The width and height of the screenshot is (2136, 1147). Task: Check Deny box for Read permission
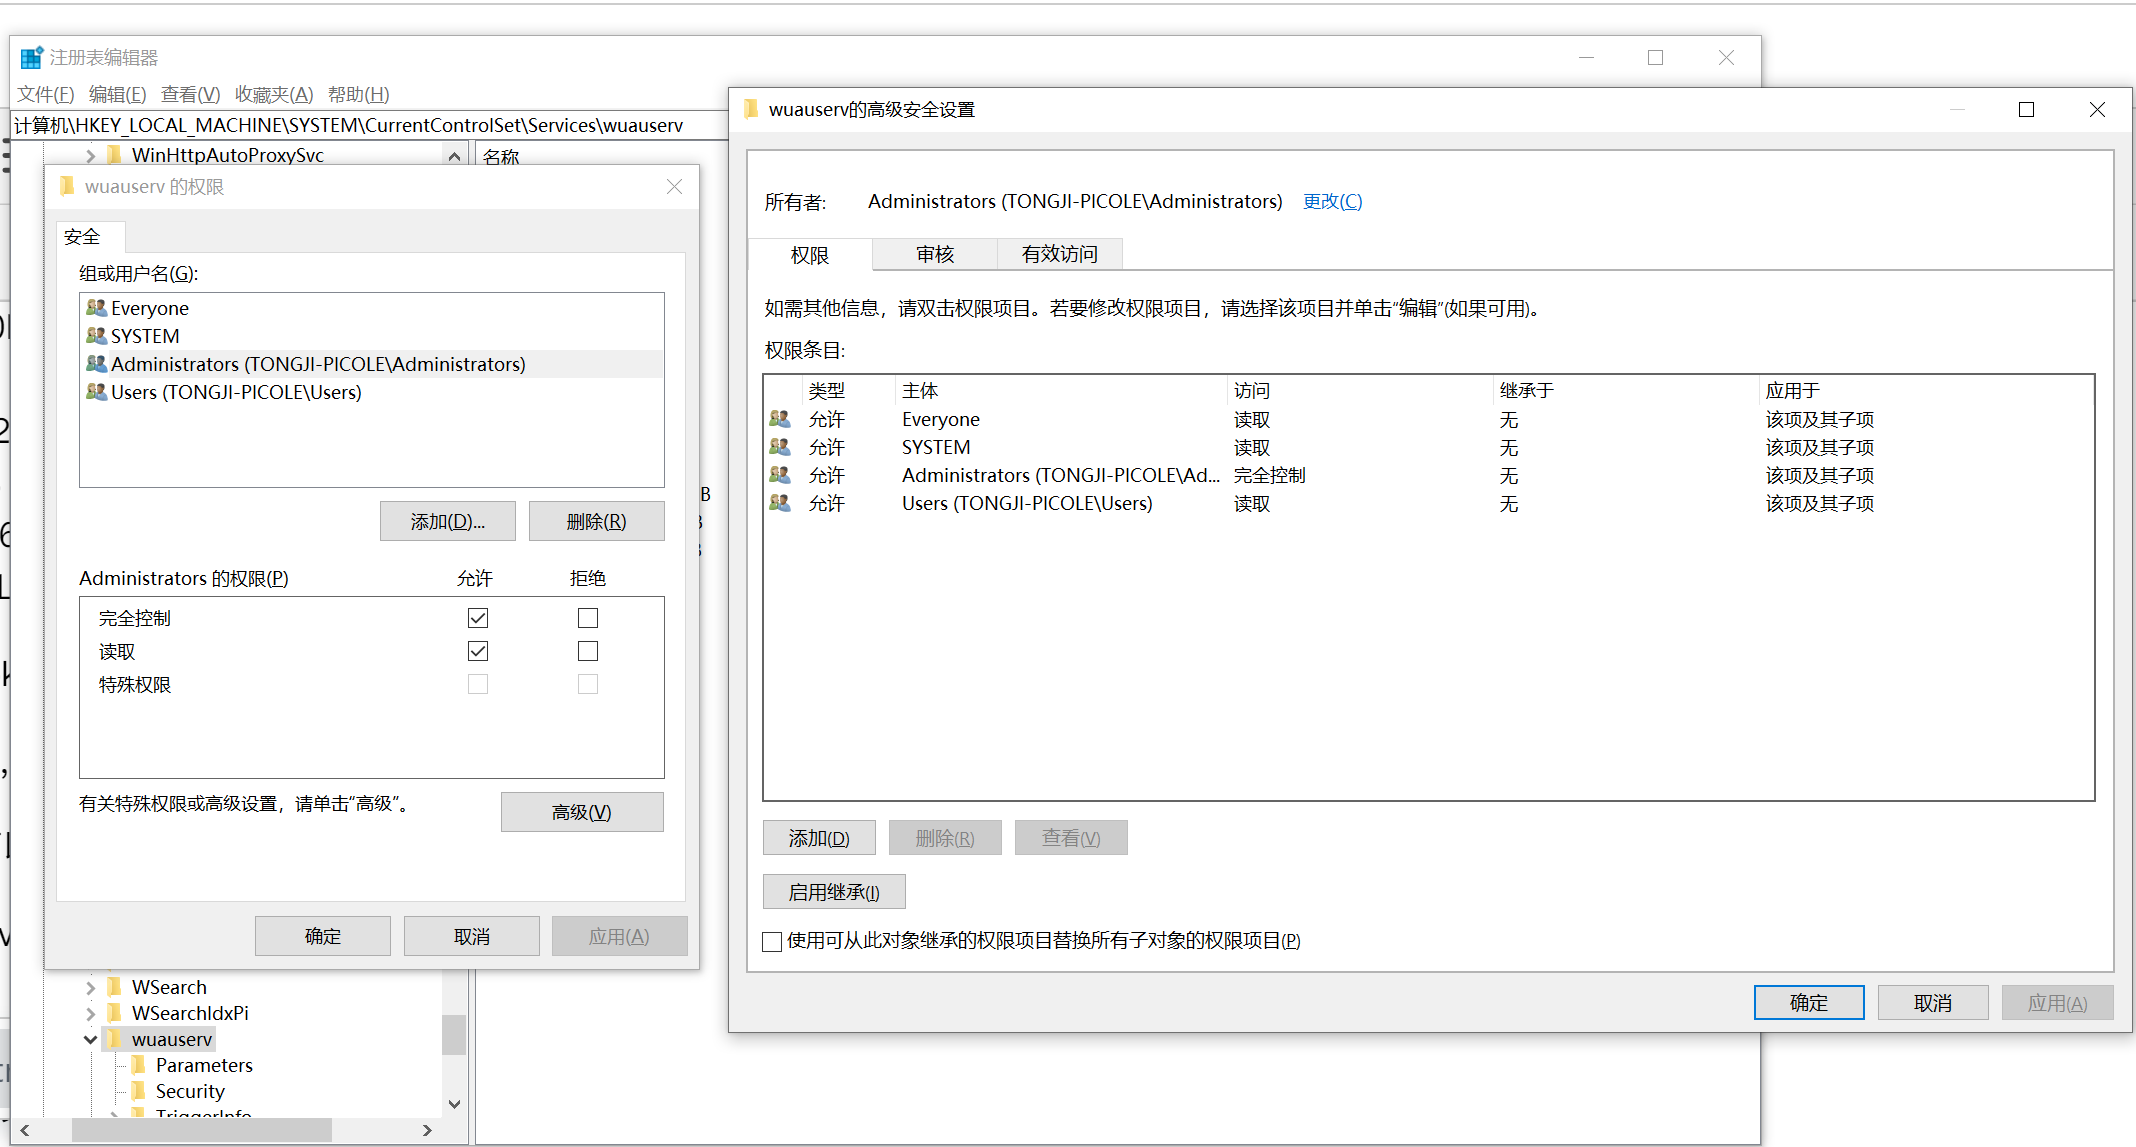[588, 651]
